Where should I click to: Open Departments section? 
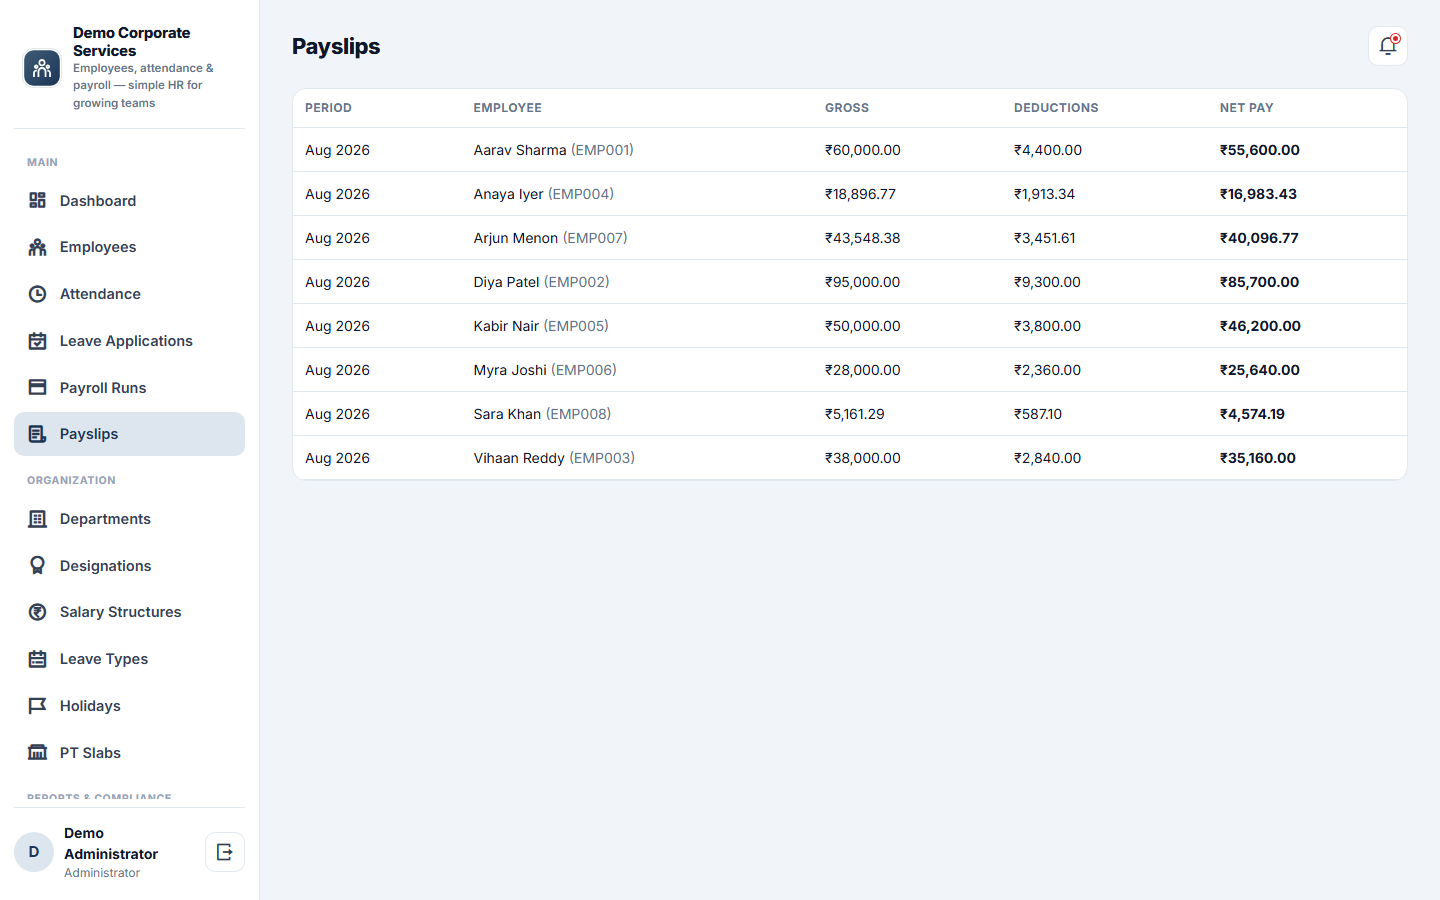coord(129,519)
